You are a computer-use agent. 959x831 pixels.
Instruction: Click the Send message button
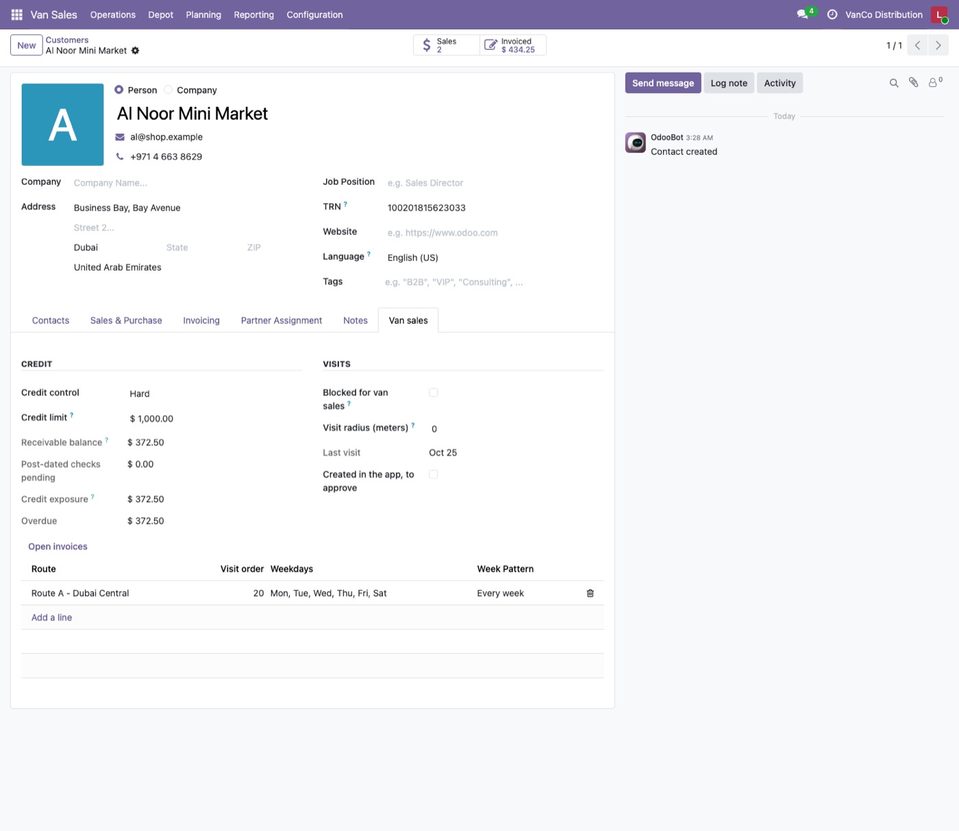coord(663,83)
